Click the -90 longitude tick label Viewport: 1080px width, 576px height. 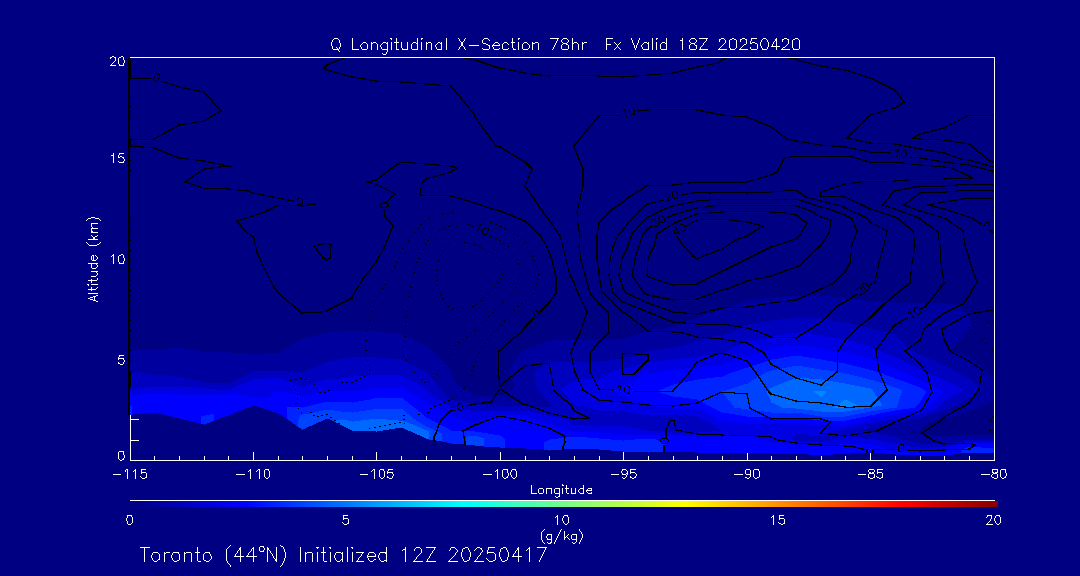pyautogui.click(x=747, y=475)
